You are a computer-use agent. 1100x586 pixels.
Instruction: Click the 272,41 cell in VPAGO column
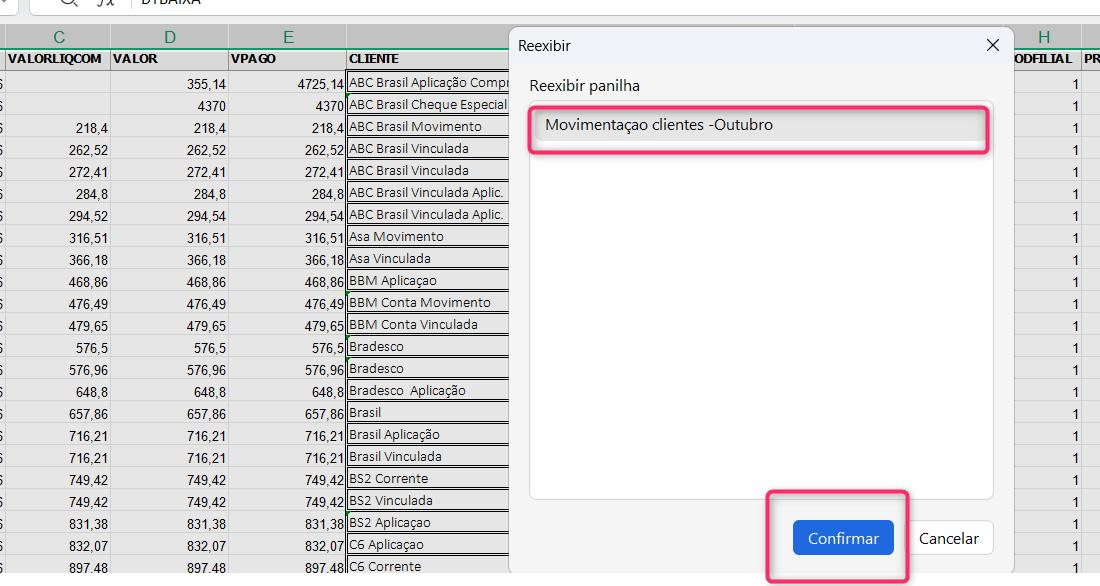pos(288,172)
